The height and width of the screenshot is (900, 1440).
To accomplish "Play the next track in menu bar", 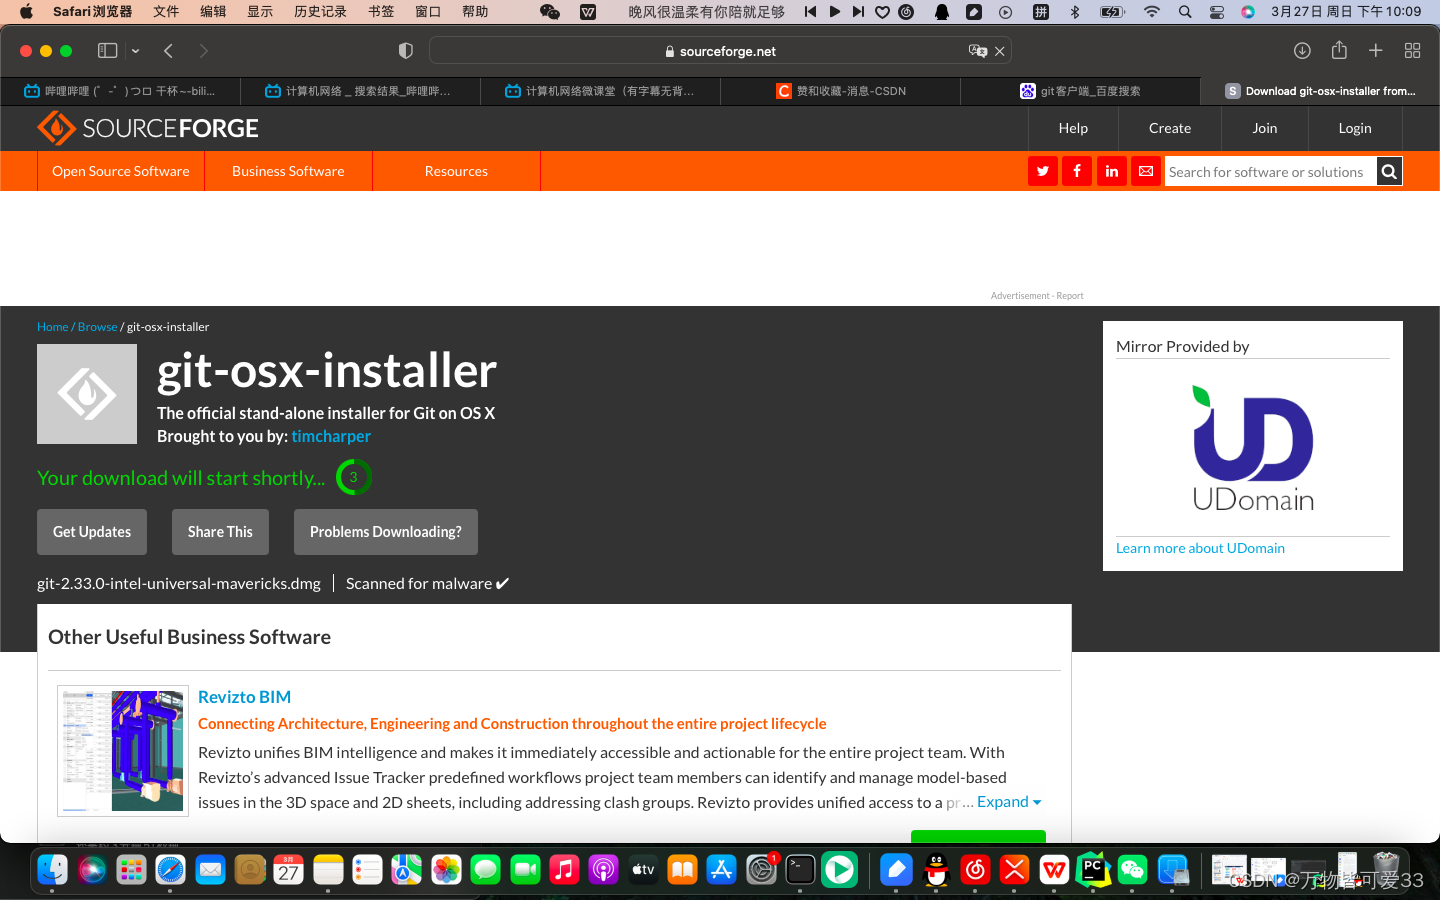I will [x=858, y=12].
